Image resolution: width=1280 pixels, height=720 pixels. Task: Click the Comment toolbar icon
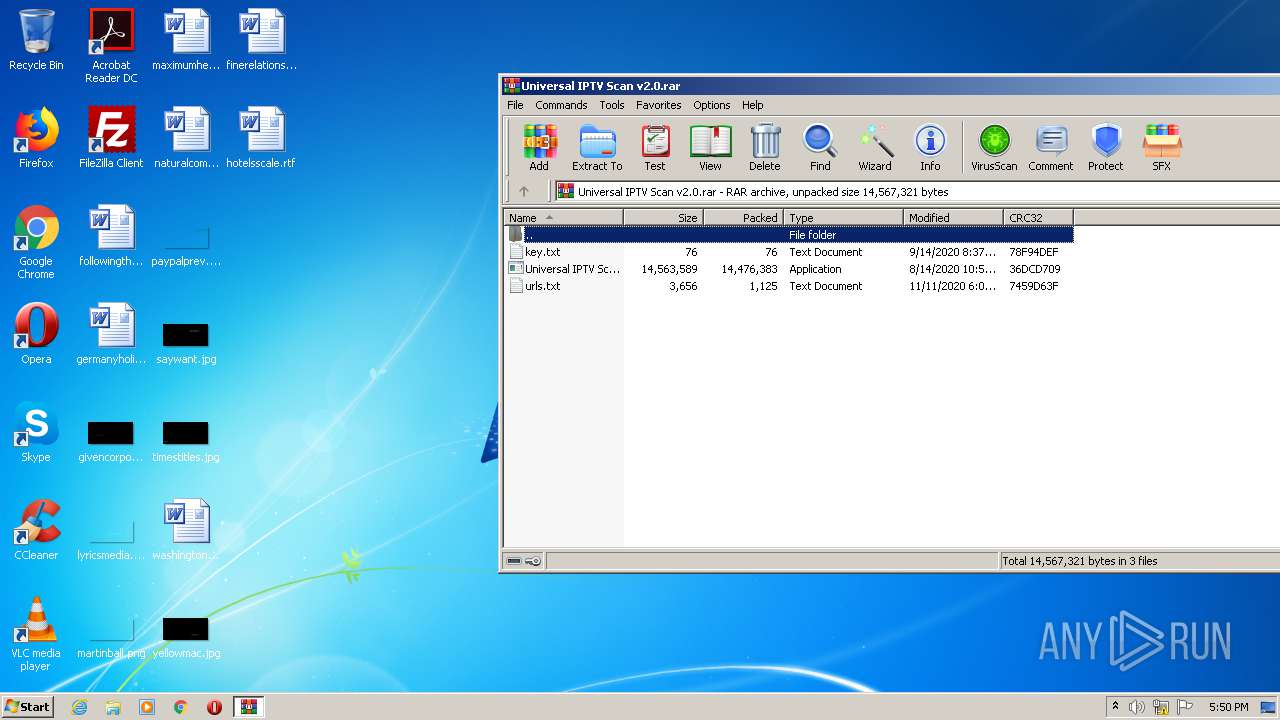pyautogui.click(x=1051, y=148)
